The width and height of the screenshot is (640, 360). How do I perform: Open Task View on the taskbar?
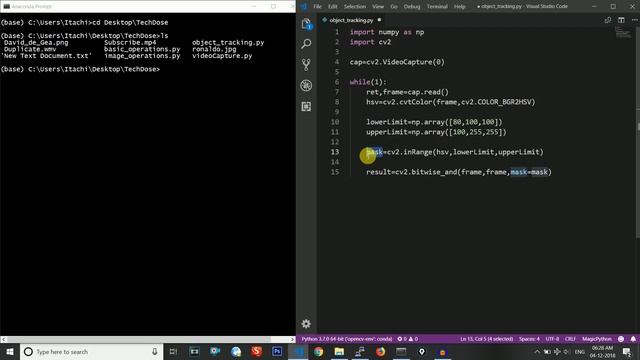(173, 351)
